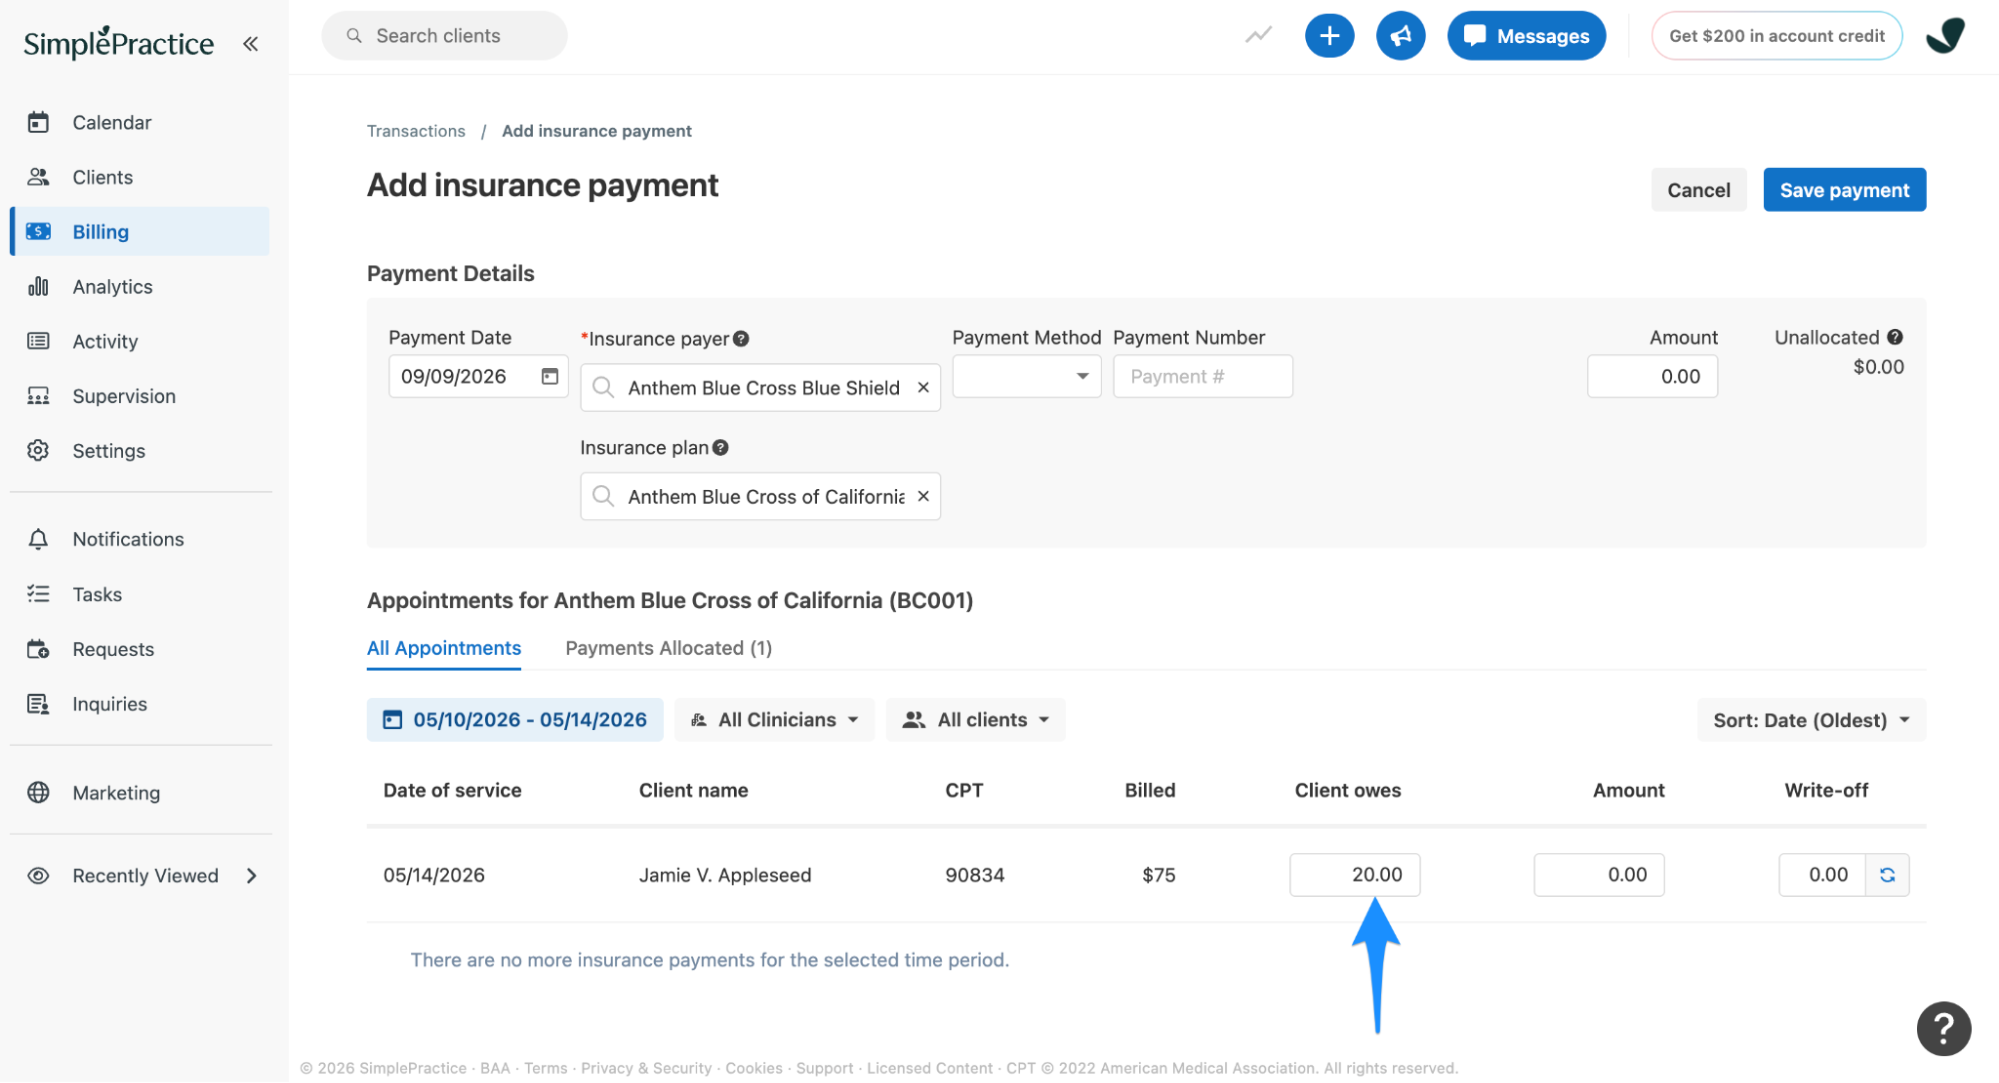The image size is (1999, 1083).
Task: Open the Privacy & Security footer link
Action: (x=646, y=1068)
